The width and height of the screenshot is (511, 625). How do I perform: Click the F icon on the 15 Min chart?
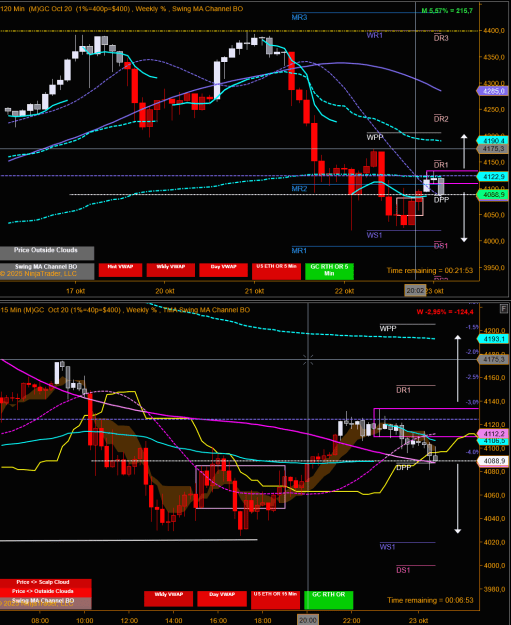503,309
